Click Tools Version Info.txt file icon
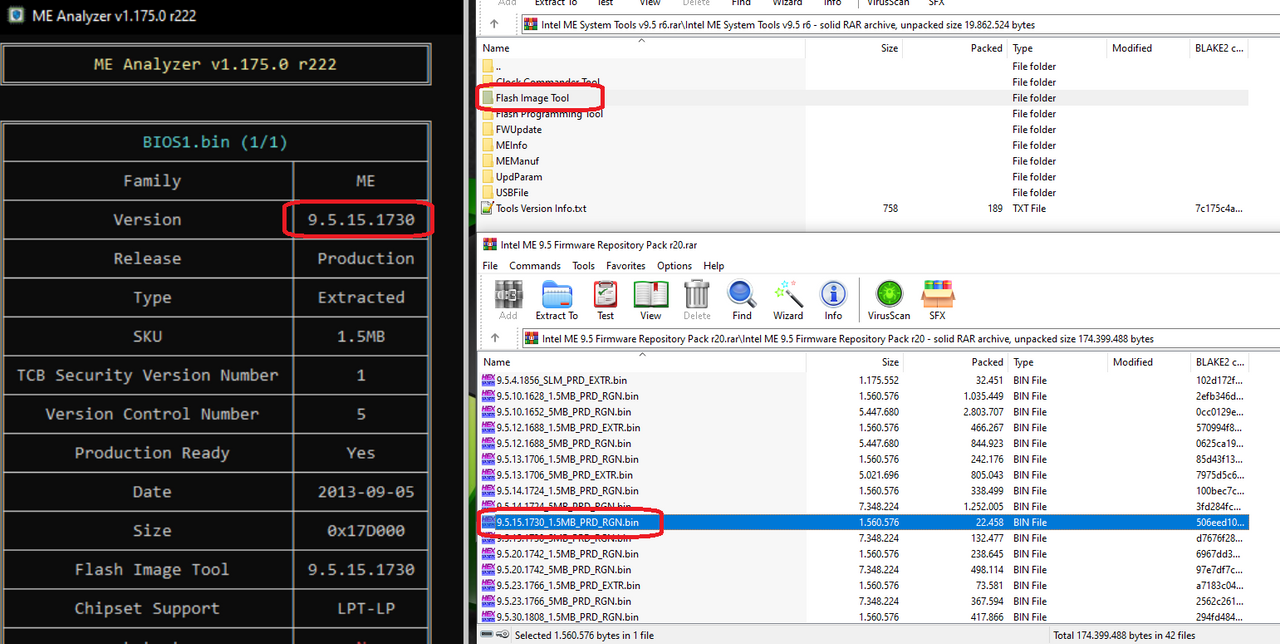1280x644 pixels. click(488, 208)
